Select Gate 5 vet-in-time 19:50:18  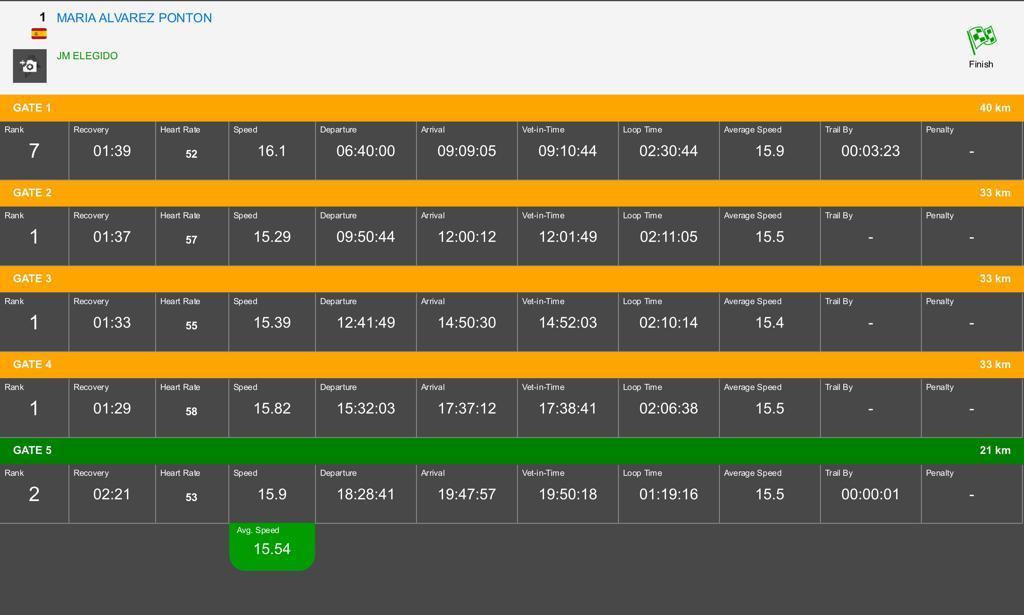point(567,494)
